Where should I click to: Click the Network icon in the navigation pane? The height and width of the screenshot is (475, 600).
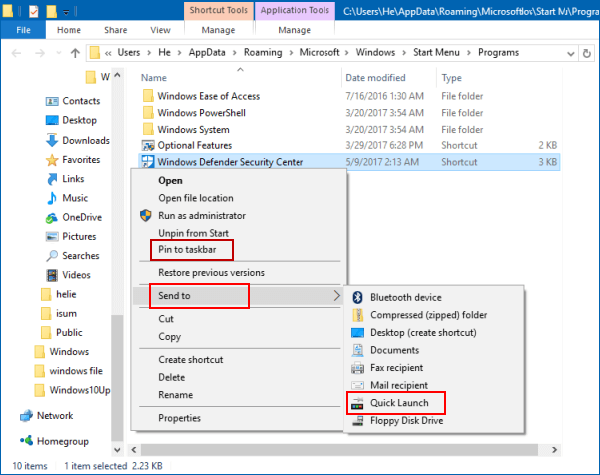pos(26,416)
